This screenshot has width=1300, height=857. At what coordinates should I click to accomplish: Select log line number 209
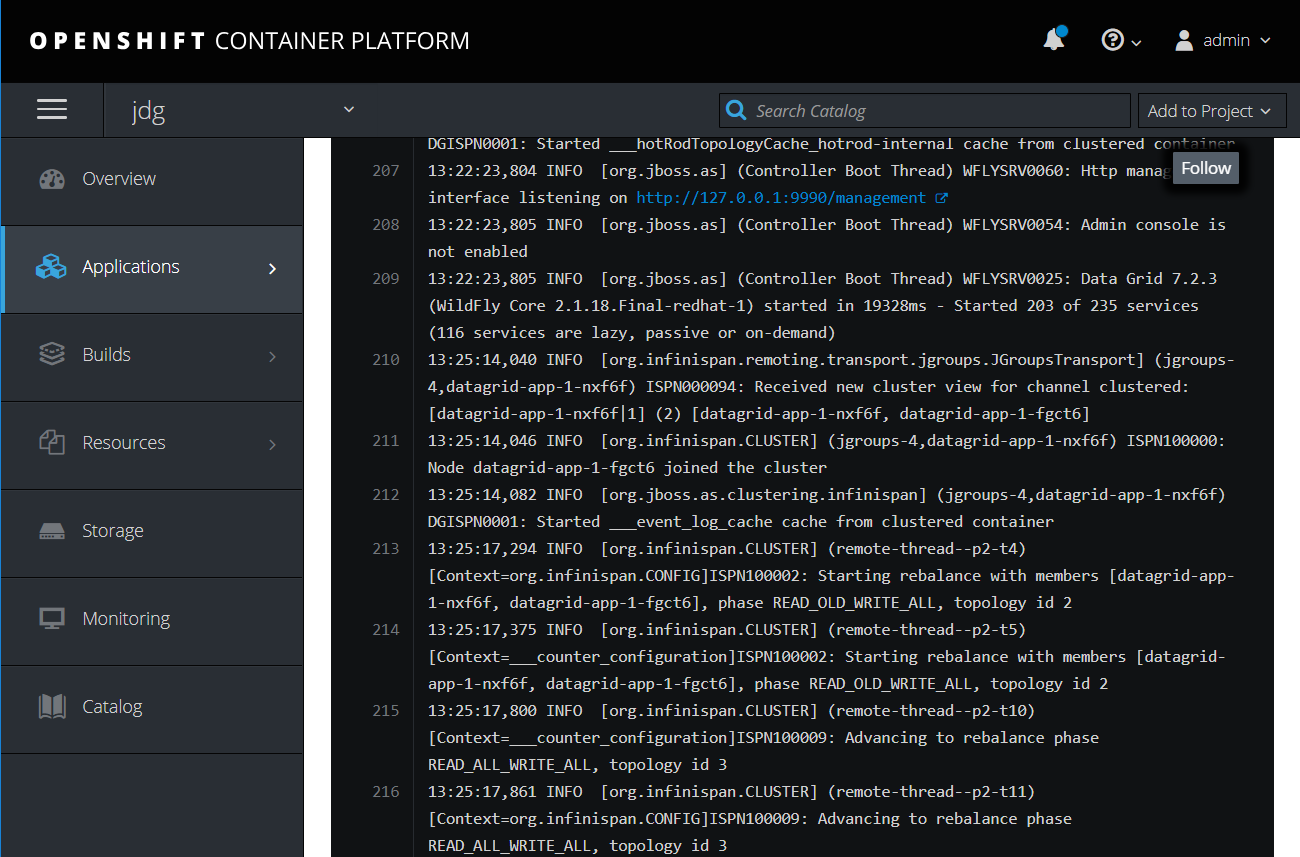[x=386, y=279]
